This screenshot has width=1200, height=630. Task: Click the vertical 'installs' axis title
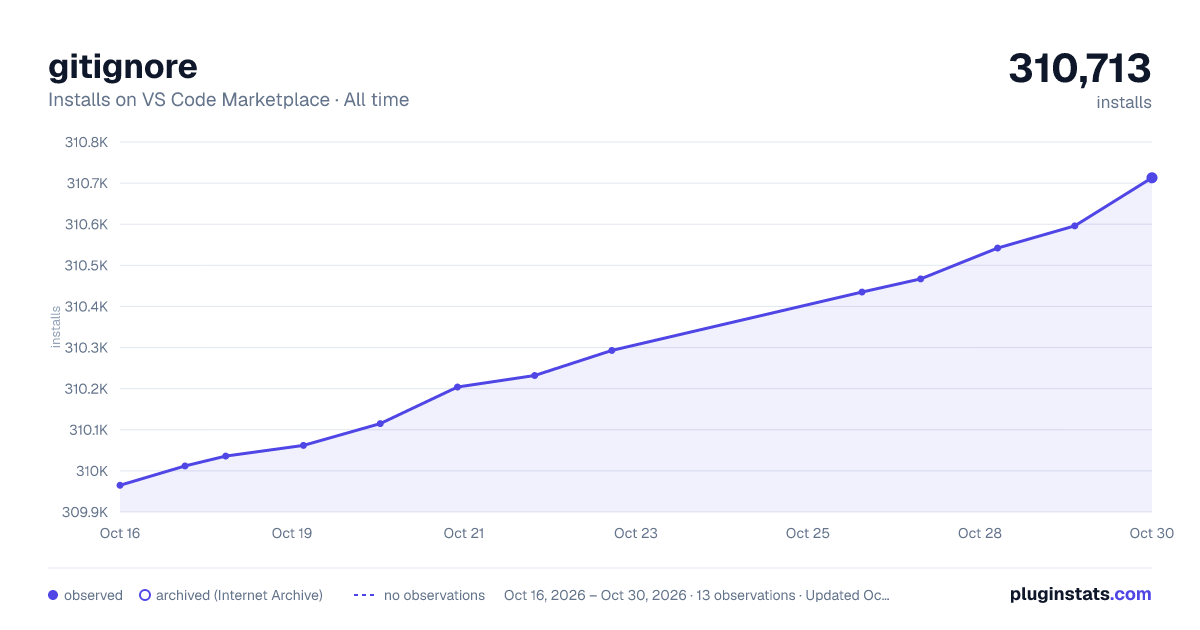point(56,328)
